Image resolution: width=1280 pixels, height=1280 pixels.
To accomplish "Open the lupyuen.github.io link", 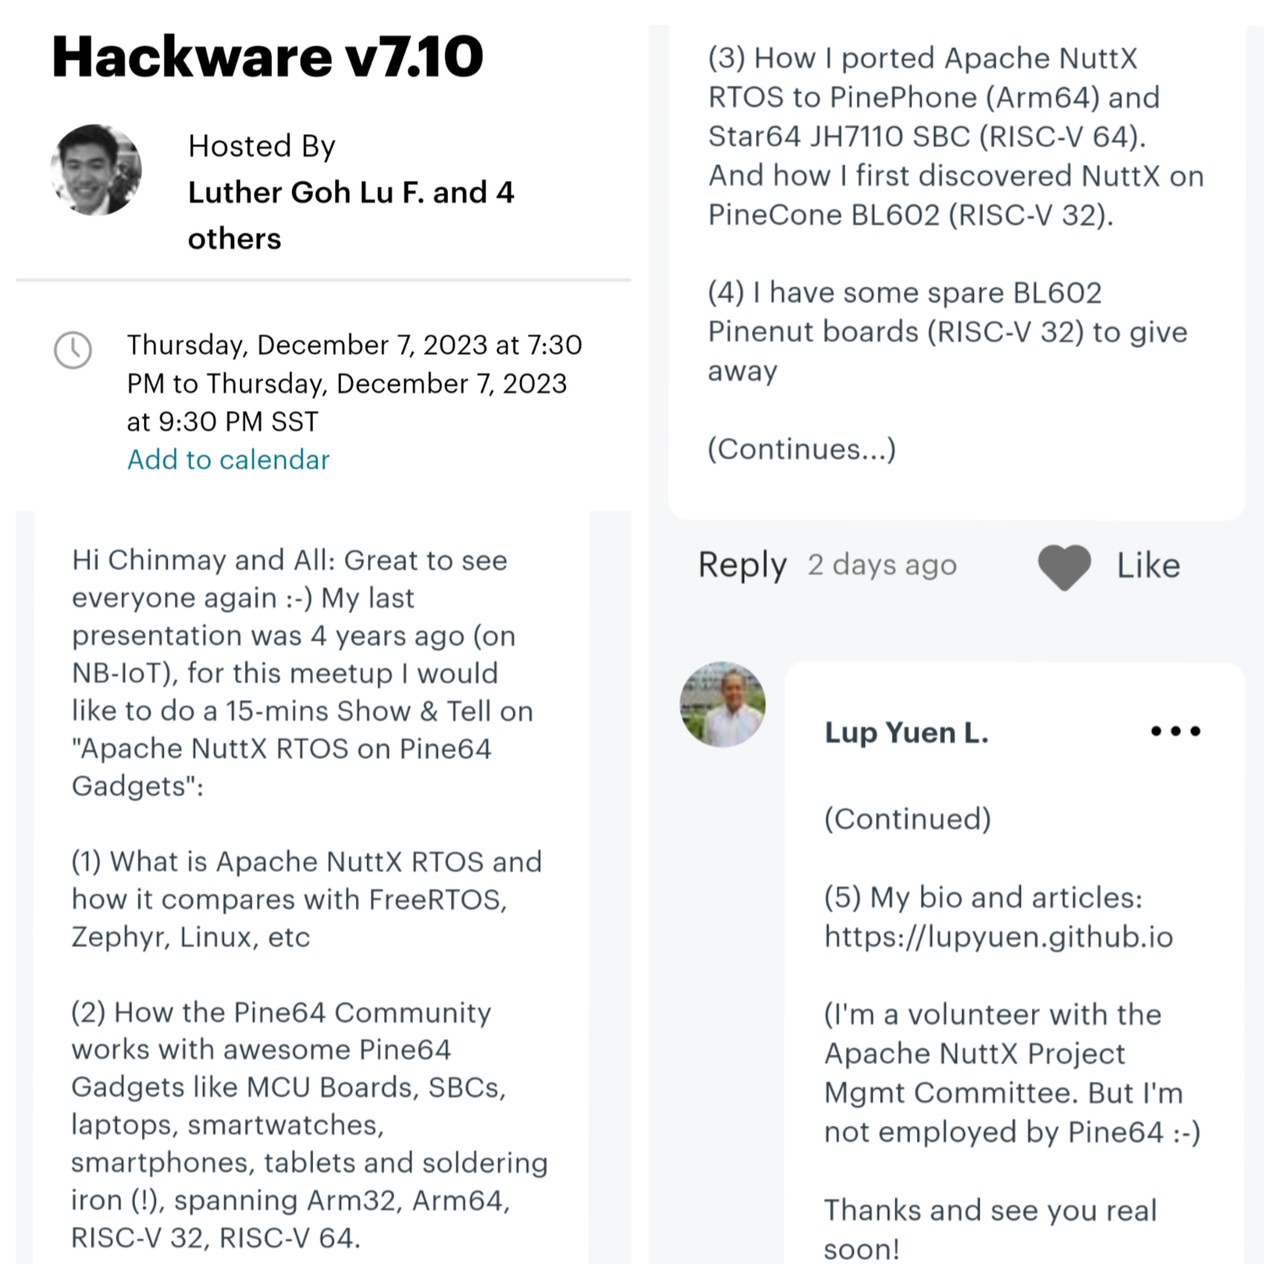I will [998, 937].
